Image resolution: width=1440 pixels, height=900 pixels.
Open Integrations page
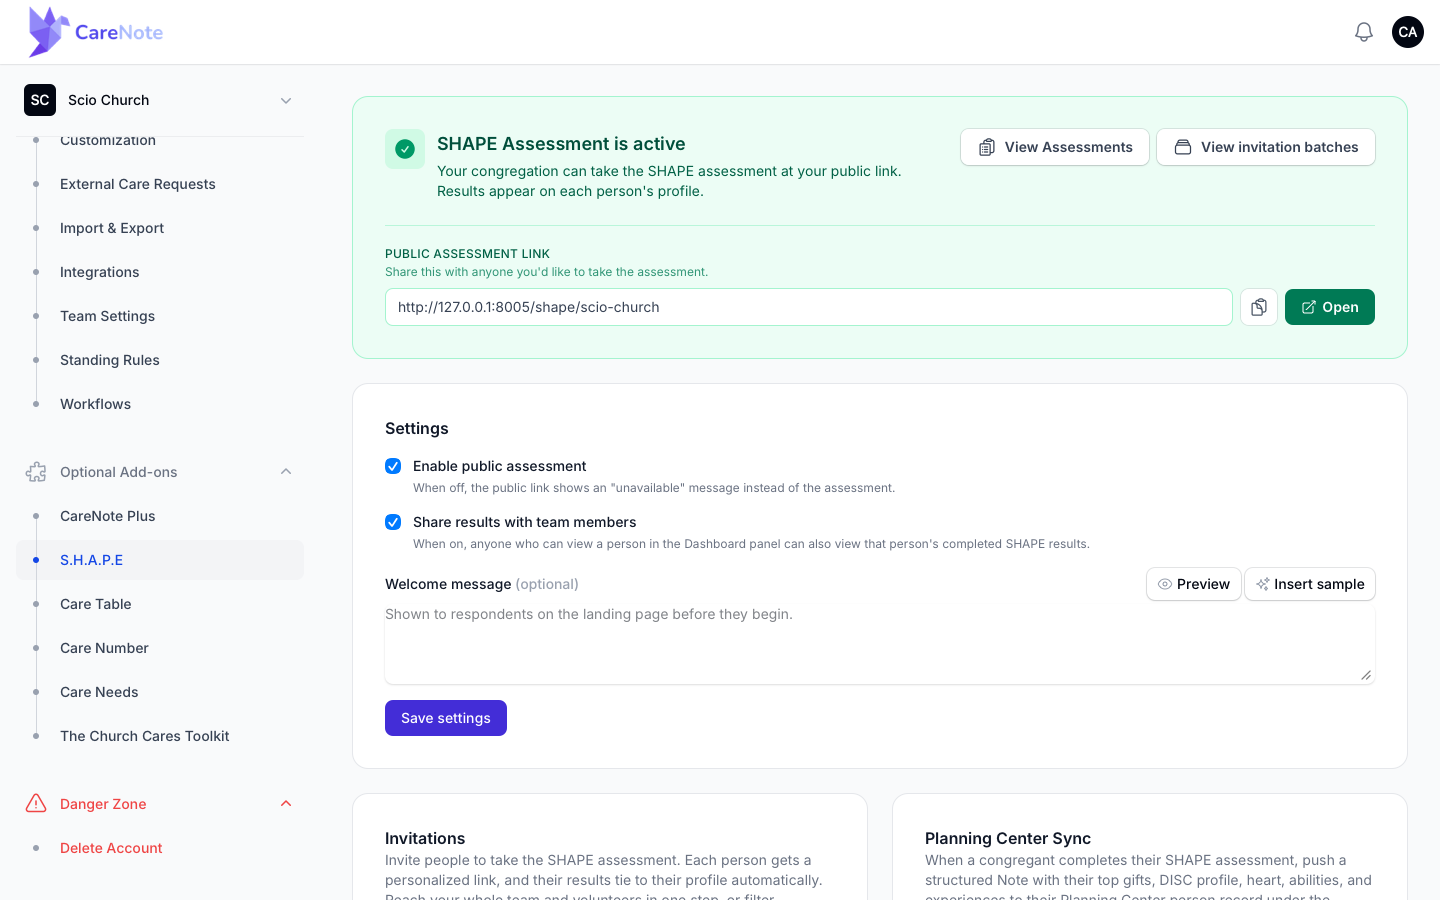pyautogui.click(x=100, y=272)
